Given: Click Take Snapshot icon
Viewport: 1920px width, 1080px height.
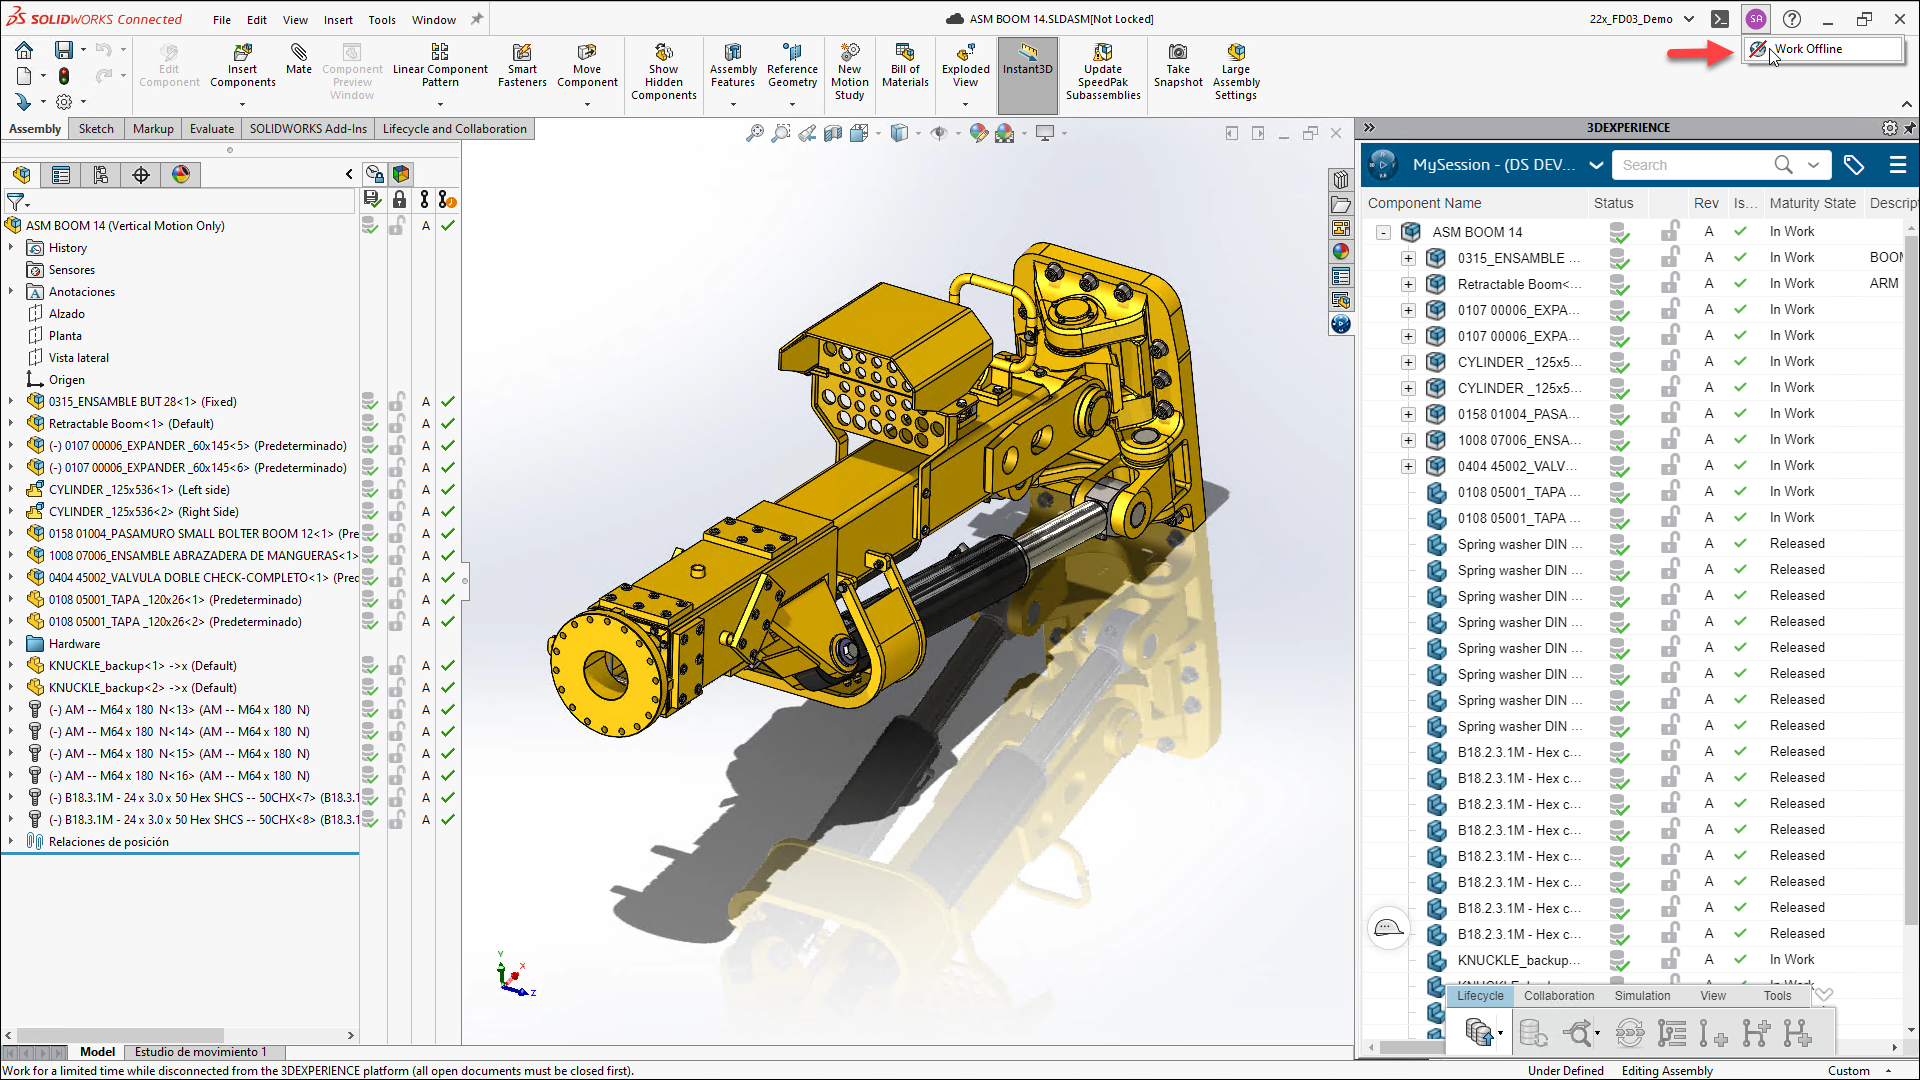Looking at the screenshot, I should click(x=1177, y=52).
